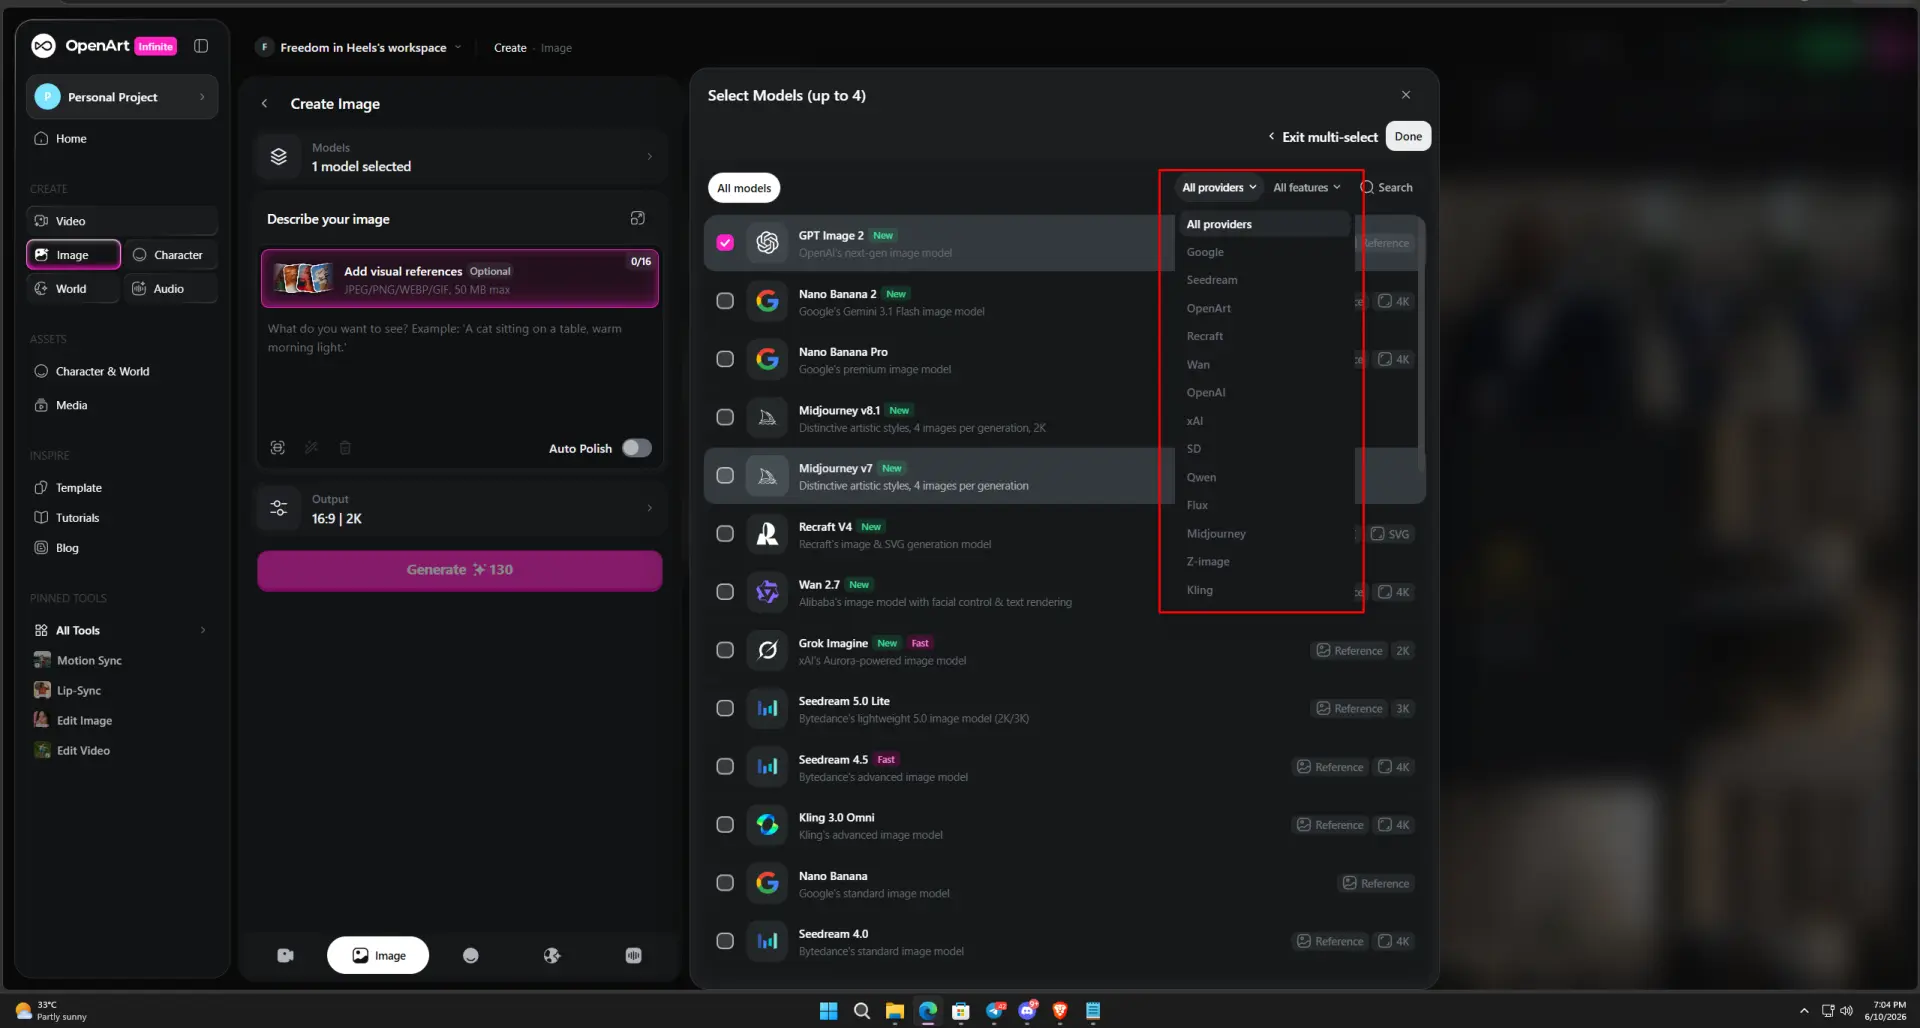
Task: Expand the Personal Project selector
Action: pyautogui.click(x=122, y=97)
